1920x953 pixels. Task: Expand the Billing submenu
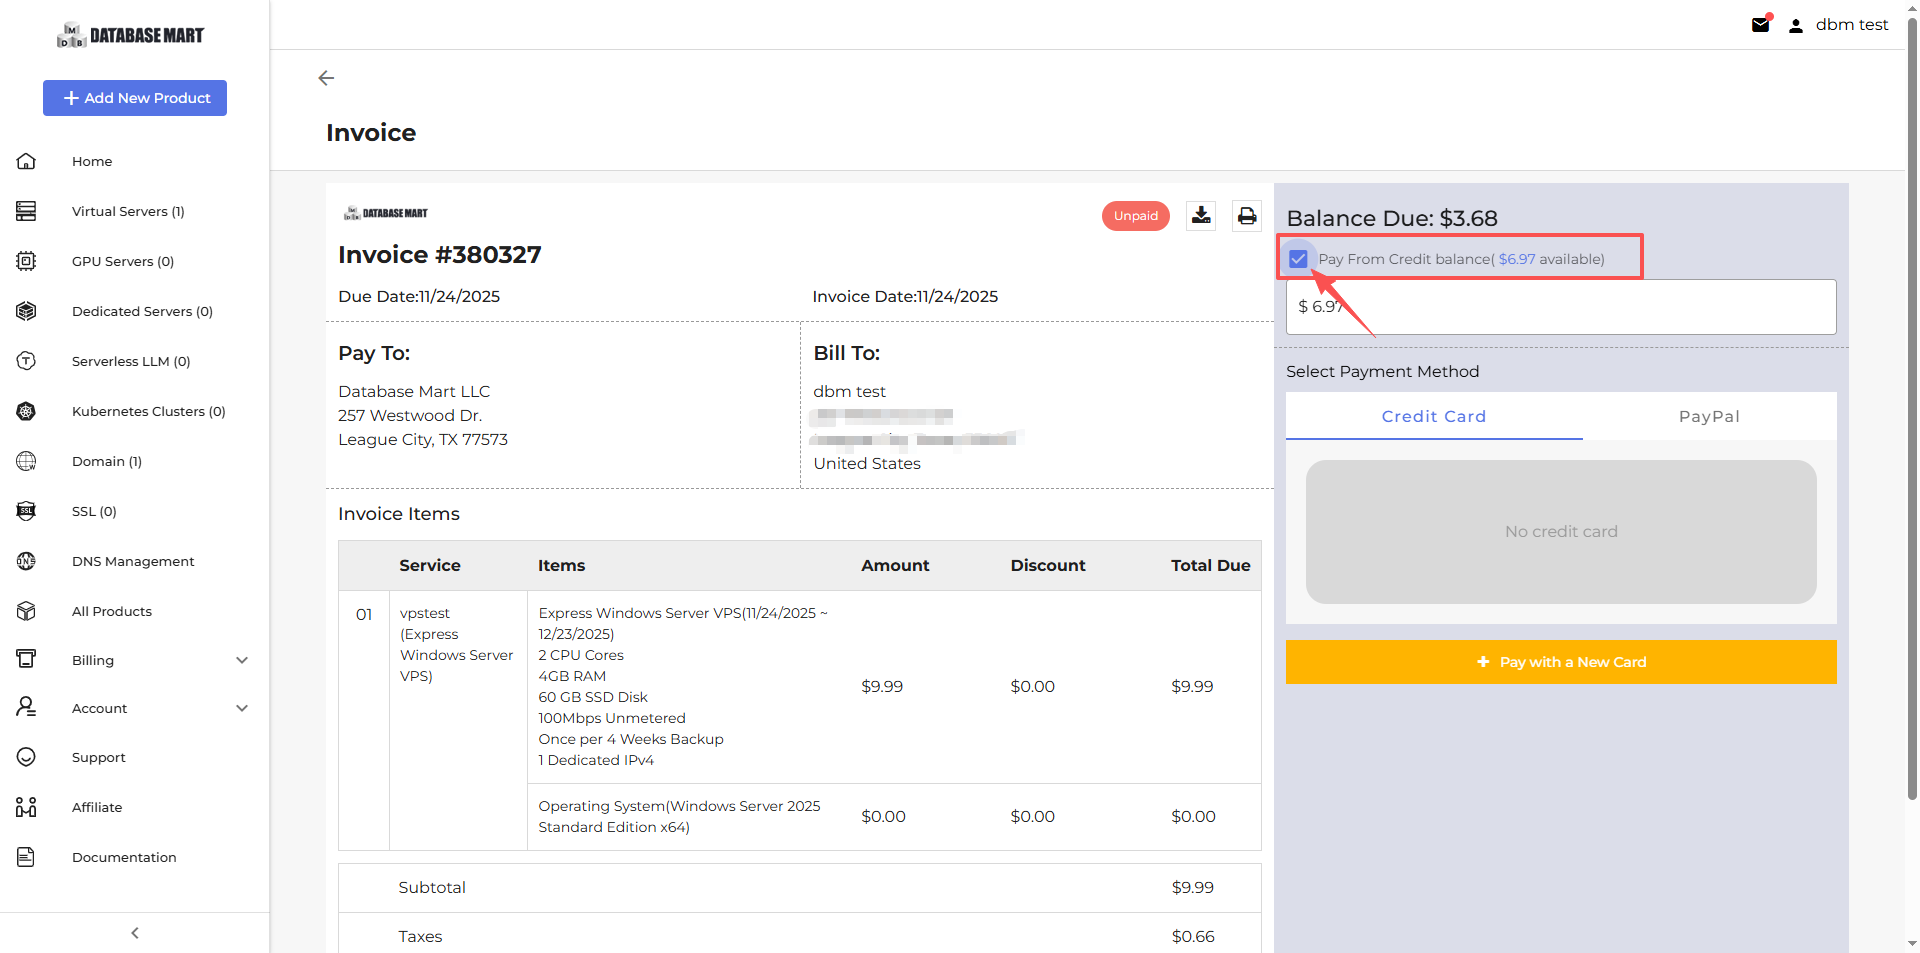(242, 660)
